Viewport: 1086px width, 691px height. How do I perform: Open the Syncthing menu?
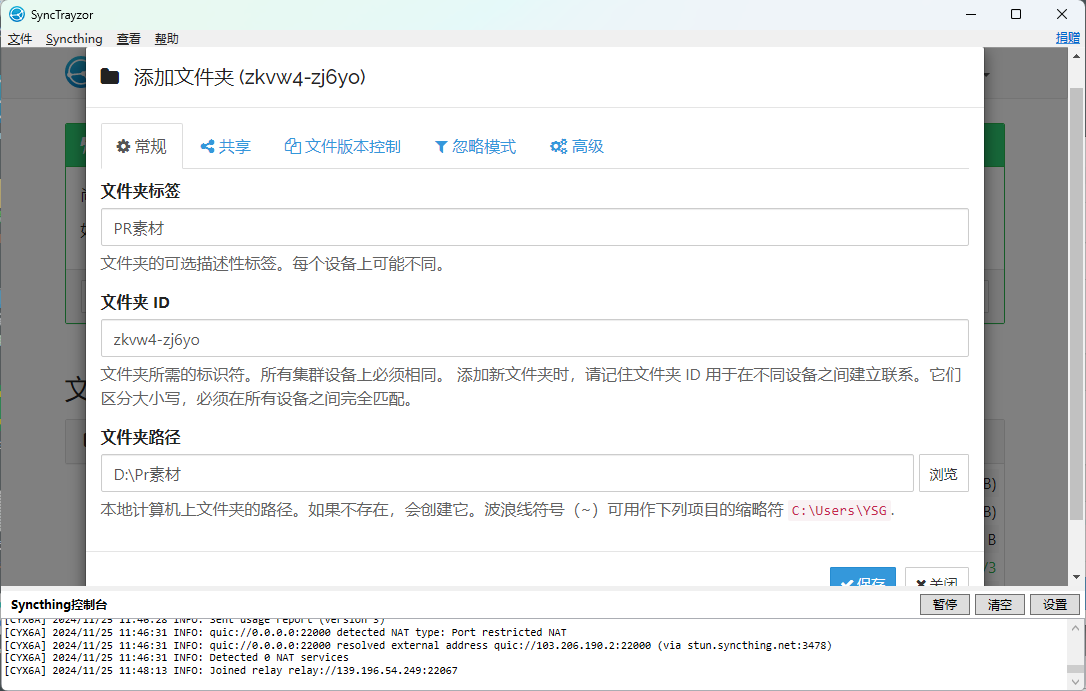(x=74, y=39)
